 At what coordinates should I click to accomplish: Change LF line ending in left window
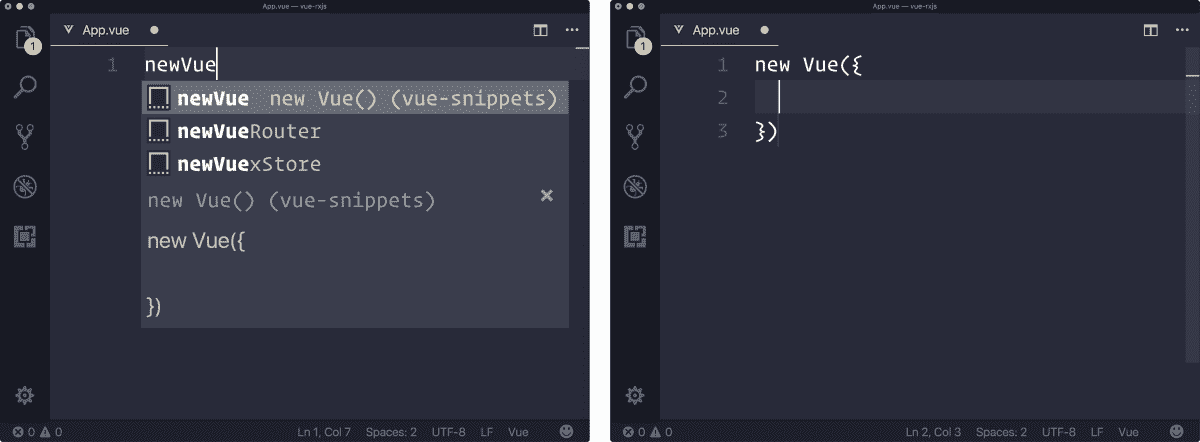(486, 432)
